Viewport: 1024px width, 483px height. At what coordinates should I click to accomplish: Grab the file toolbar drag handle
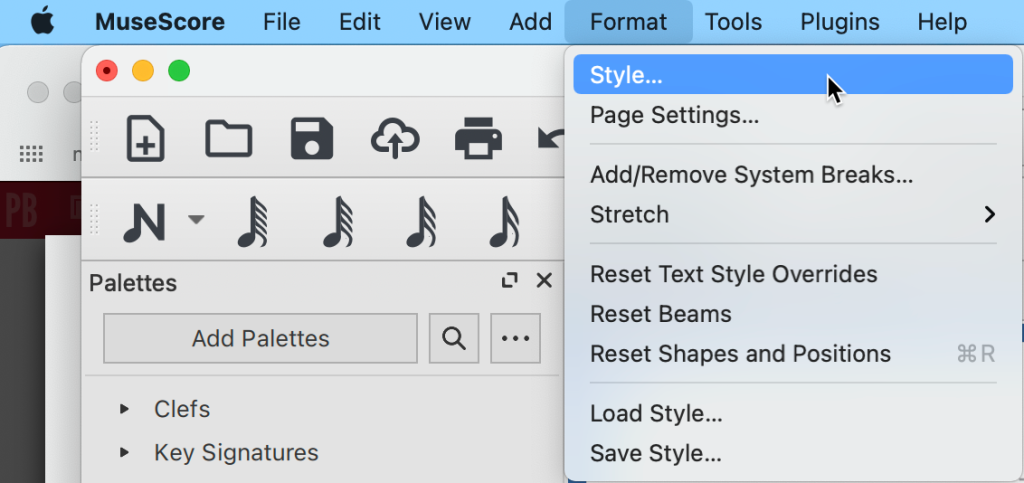tap(94, 136)
